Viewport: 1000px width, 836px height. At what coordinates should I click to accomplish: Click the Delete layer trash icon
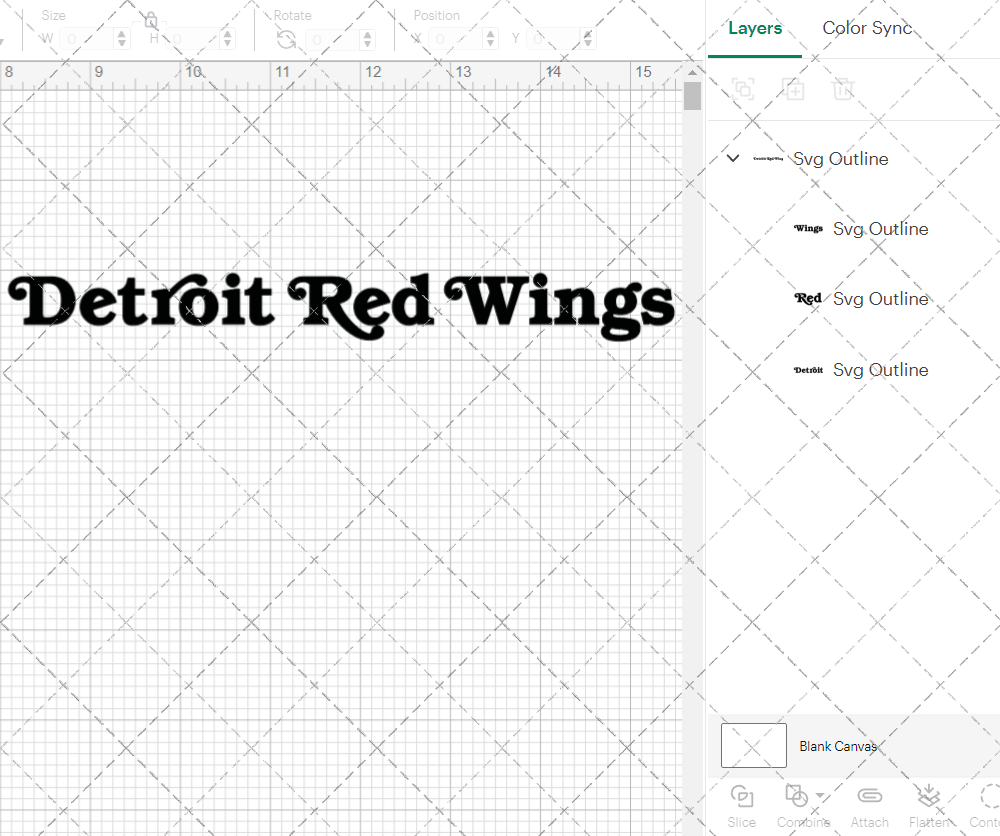[842, 89]
